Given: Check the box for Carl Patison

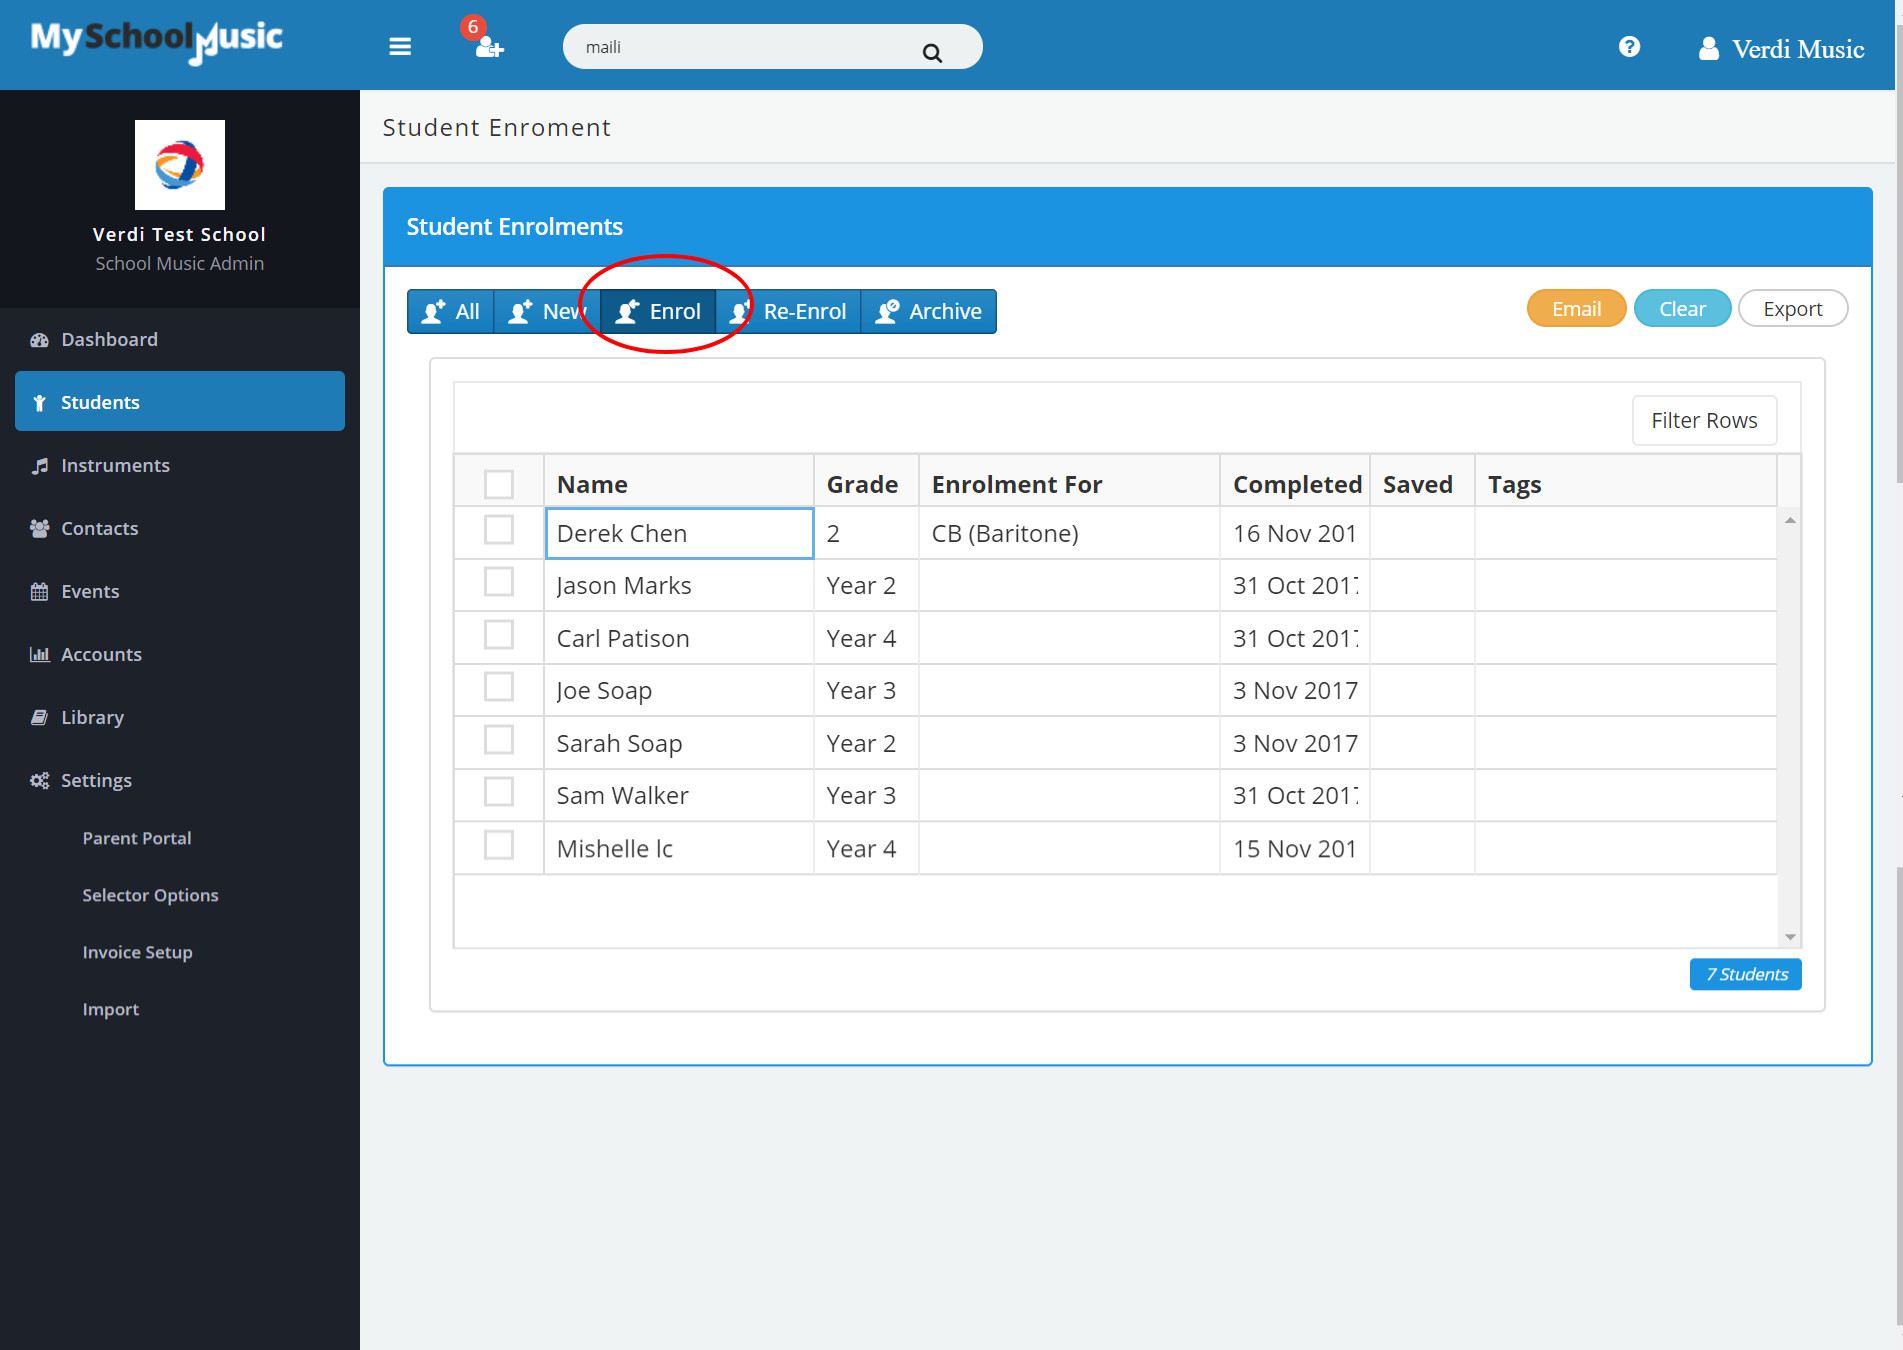Looking at the screenshot, I should point(499,635).
